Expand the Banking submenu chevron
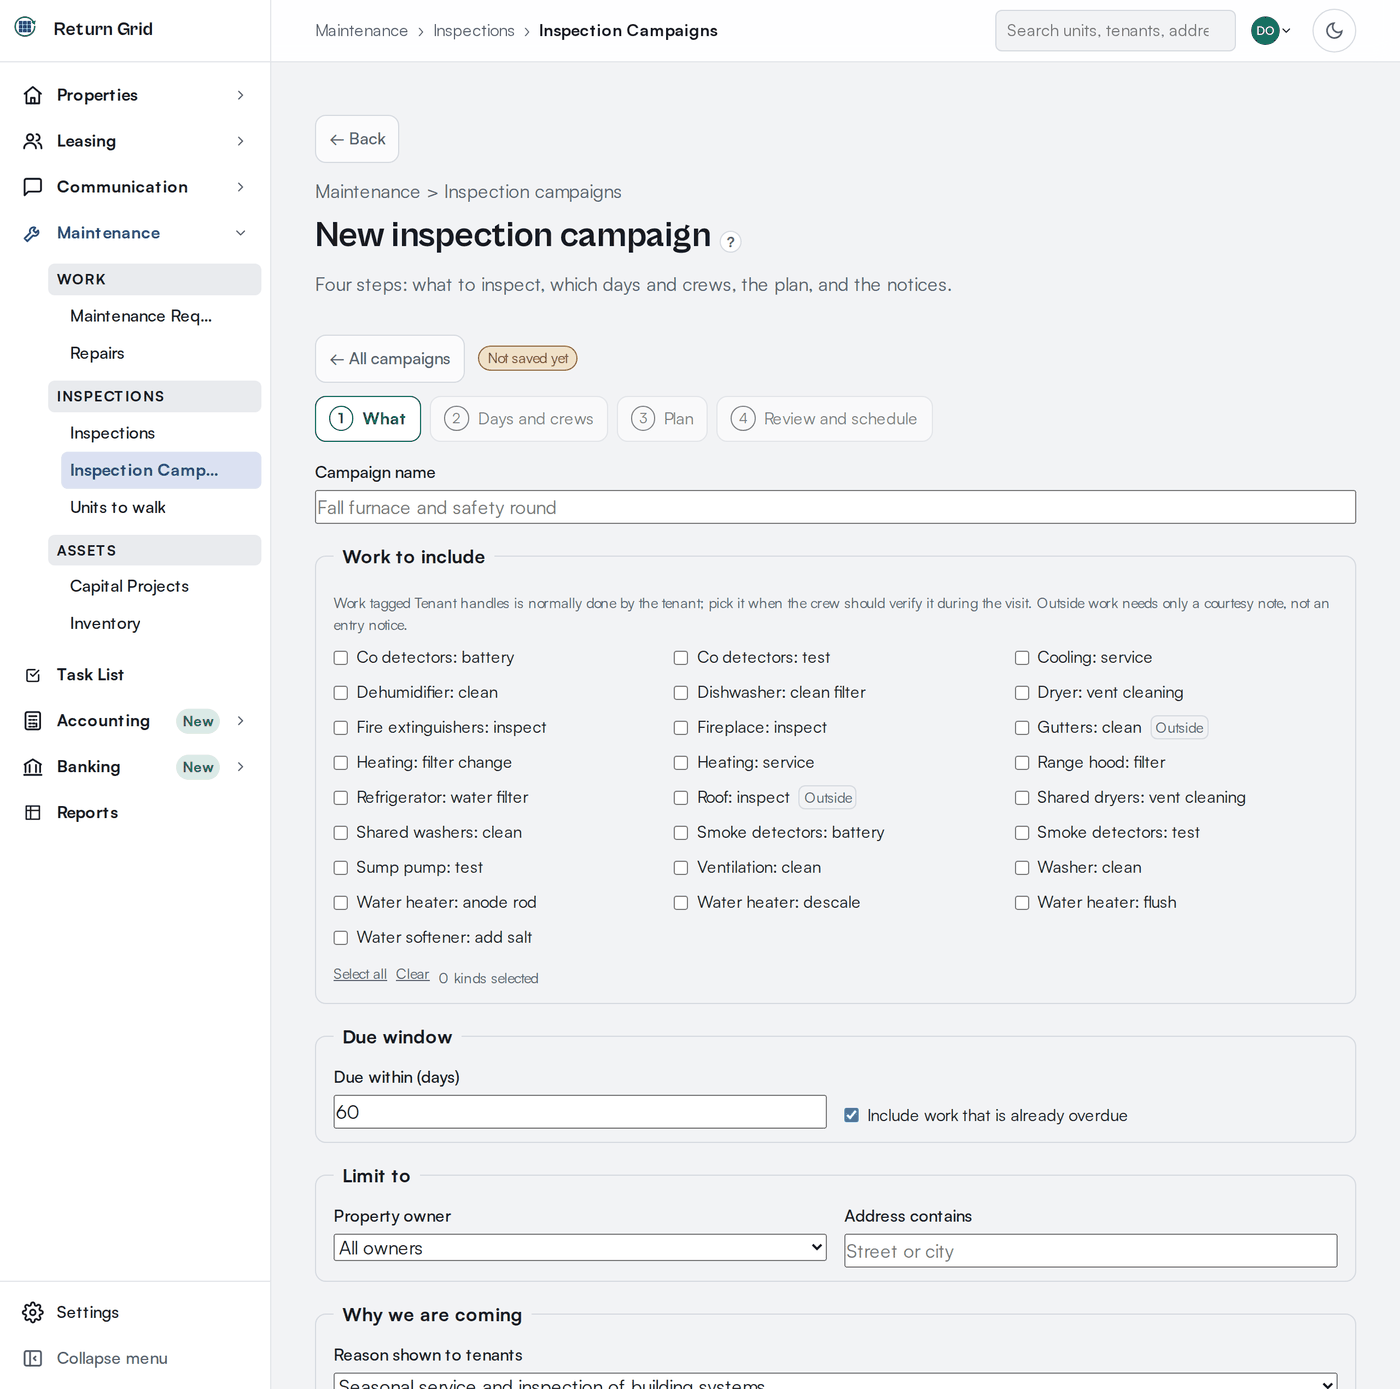Screen dimensions: 1400x1389 (240, 767)
